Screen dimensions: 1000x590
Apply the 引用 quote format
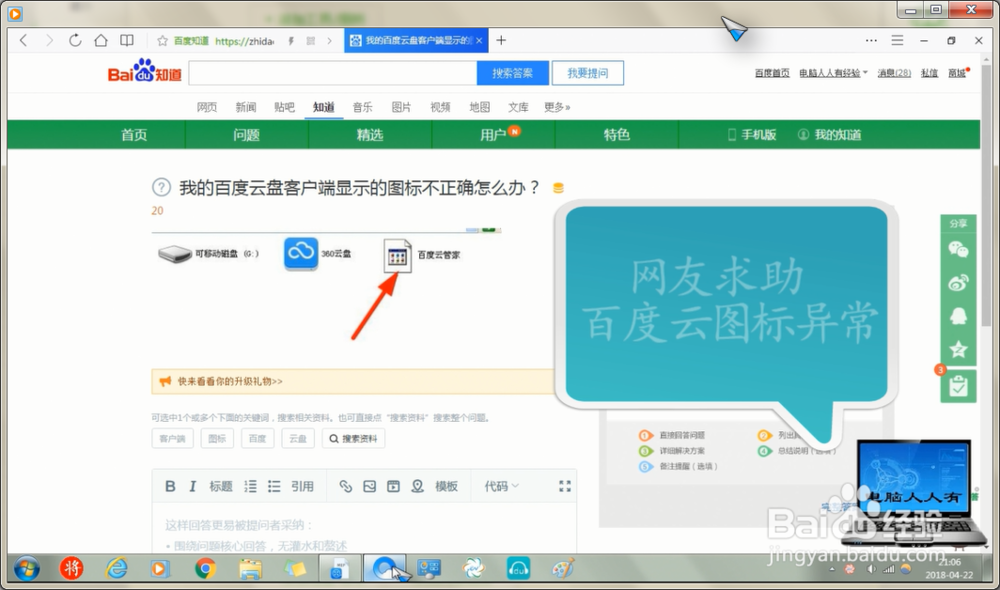click(302, 486)
